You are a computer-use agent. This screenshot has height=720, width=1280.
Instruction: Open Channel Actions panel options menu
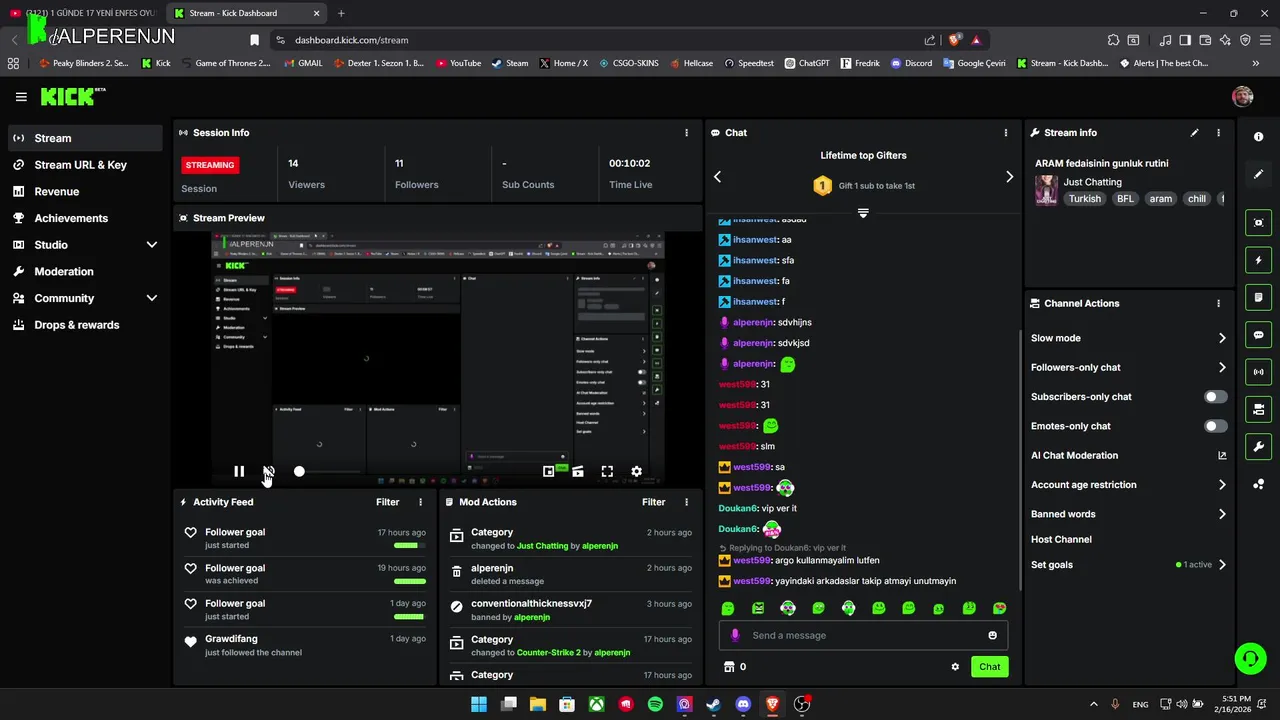[x=1218, y=303]
